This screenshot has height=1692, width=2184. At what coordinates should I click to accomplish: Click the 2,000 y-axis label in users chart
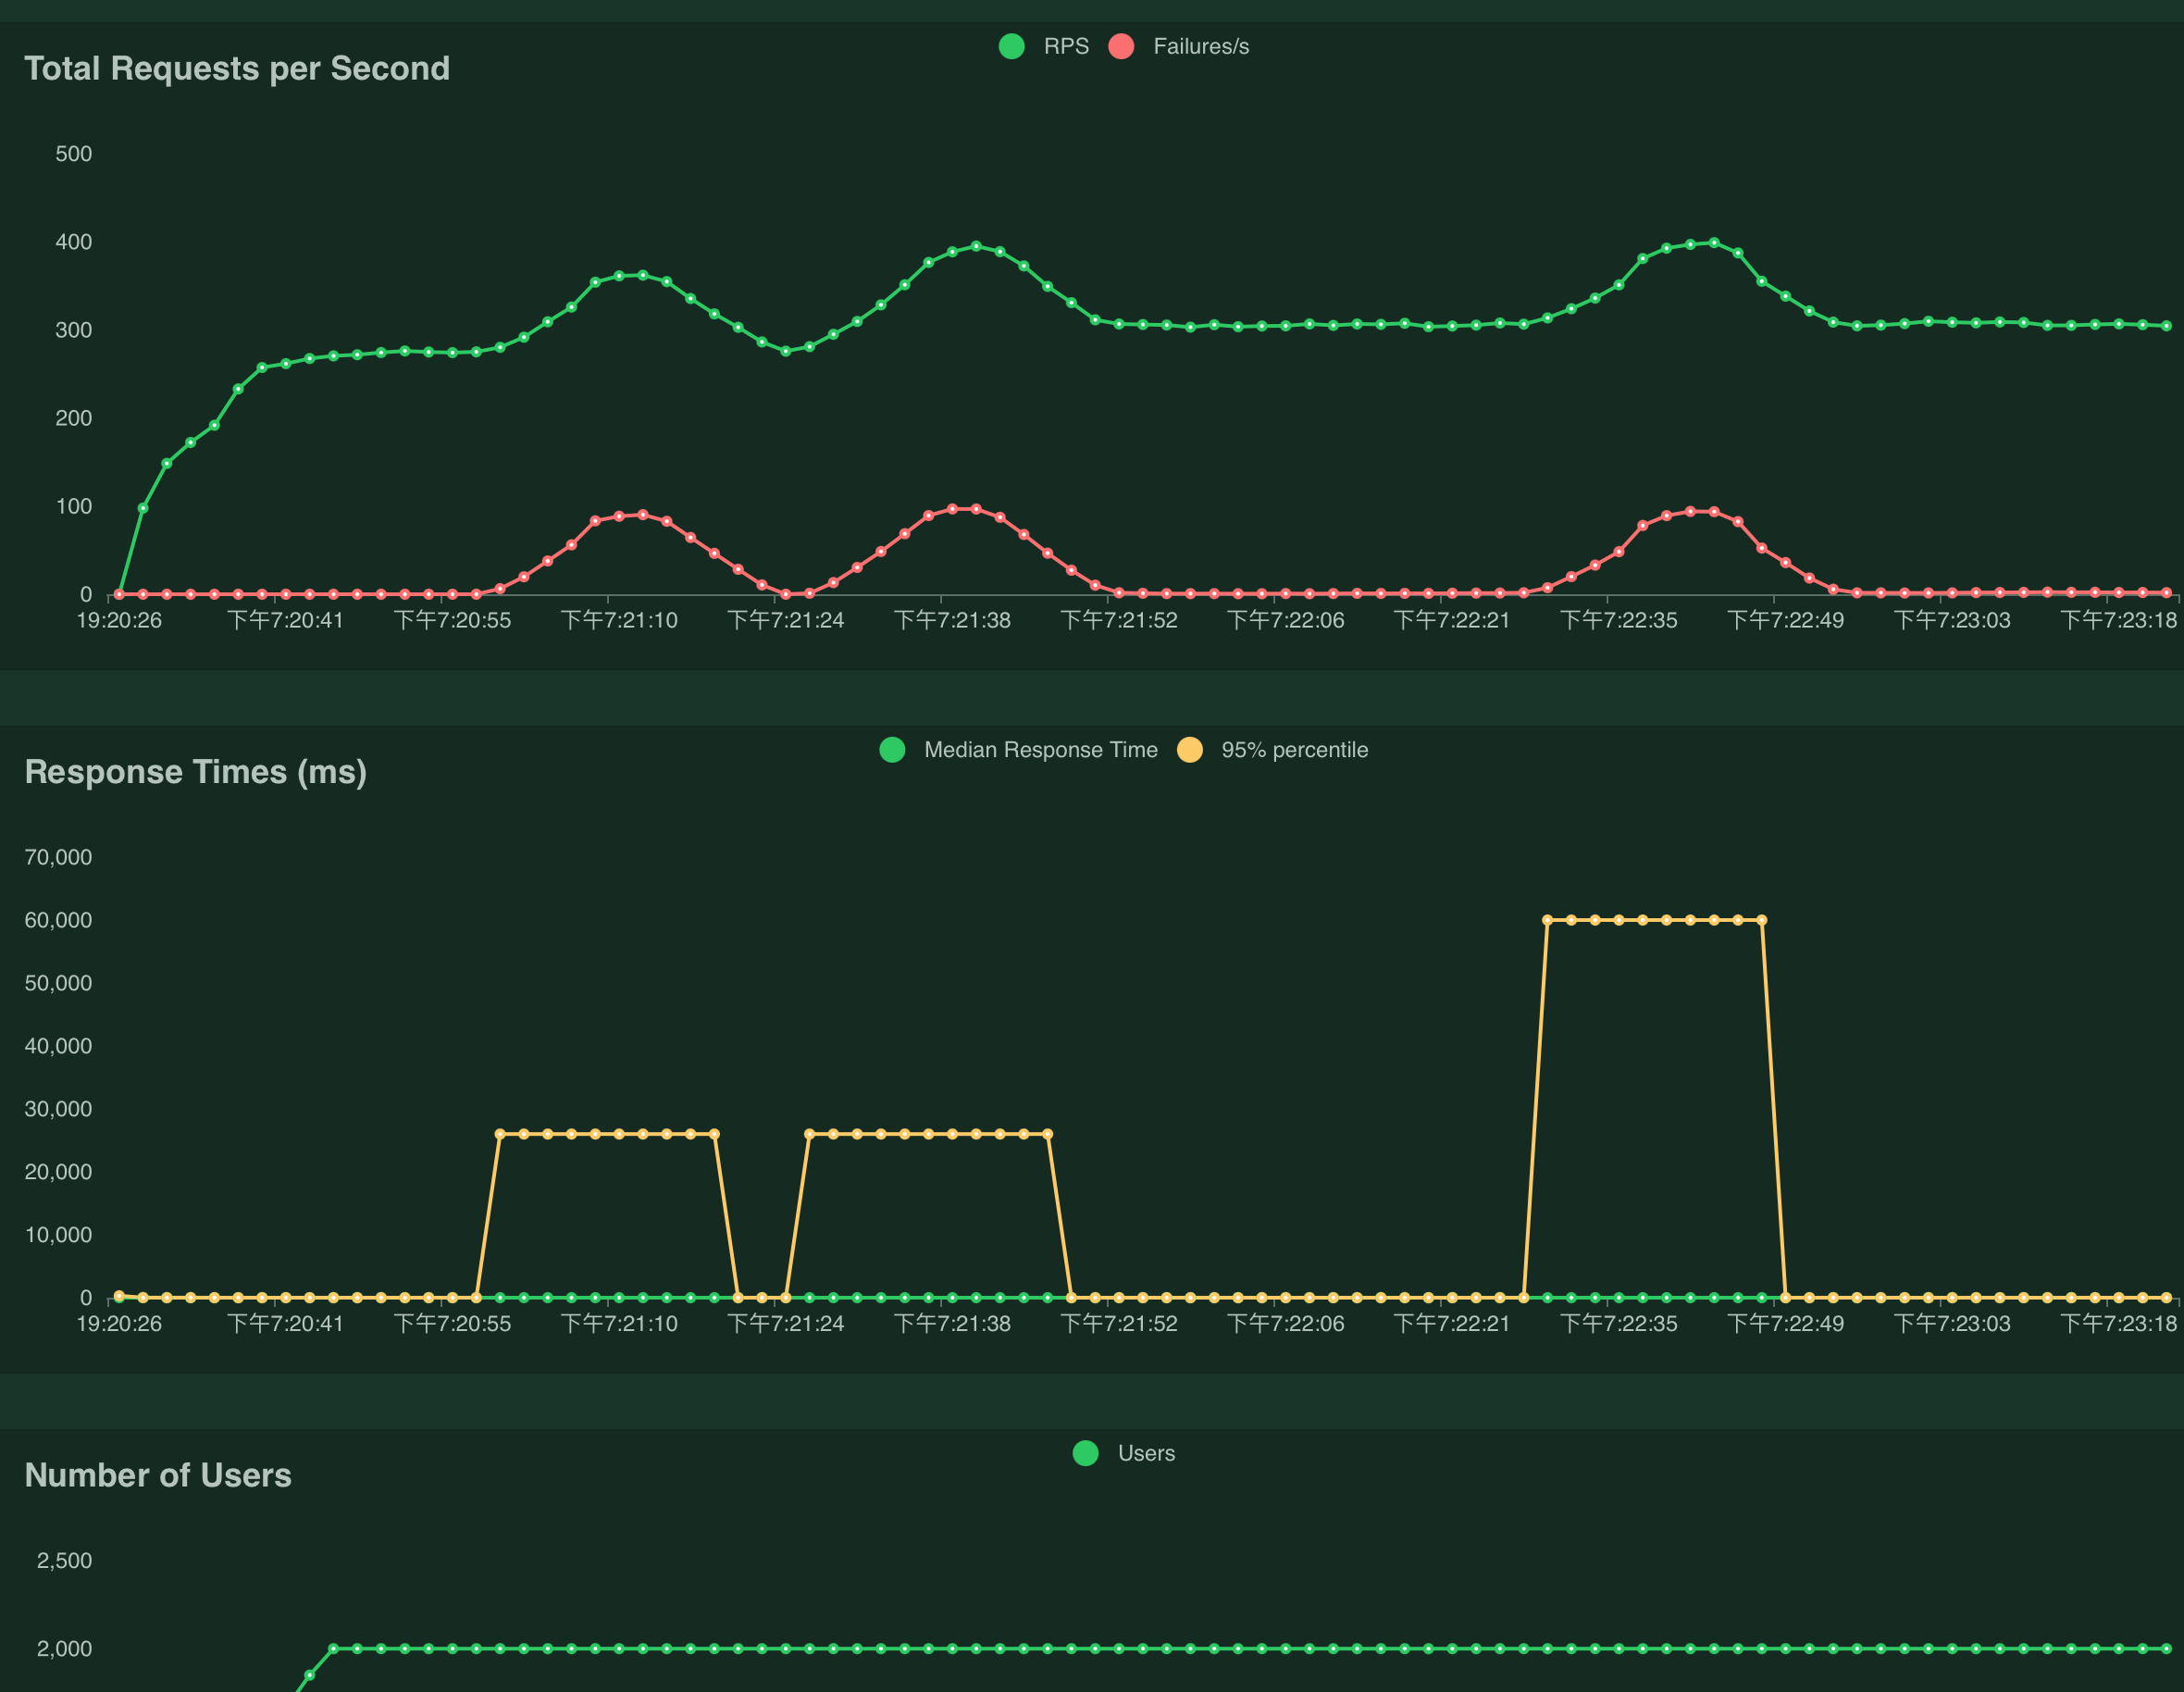64,1649
